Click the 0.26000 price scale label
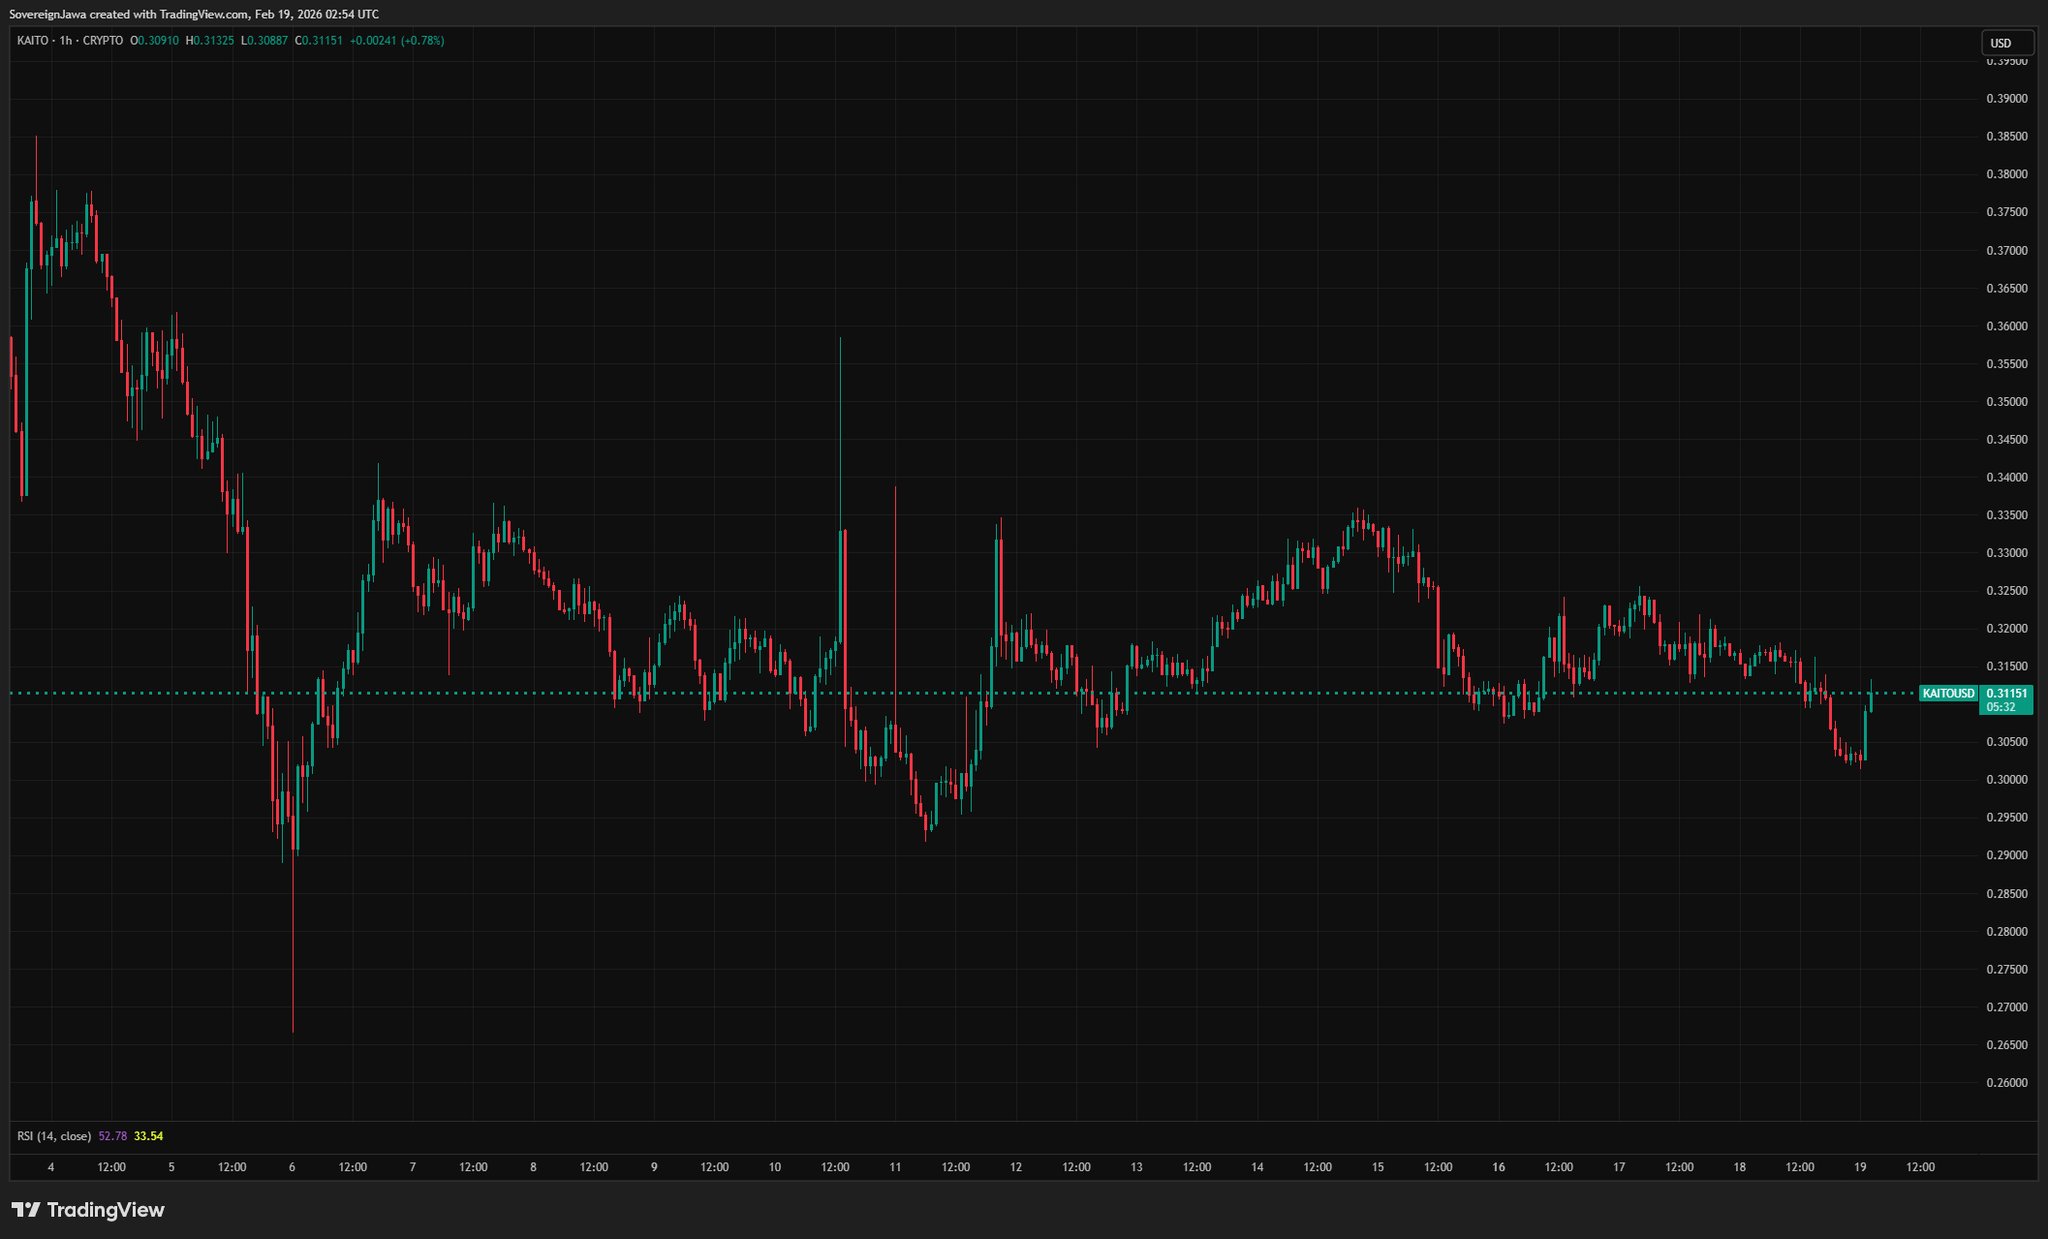Viewport: 2048px width, 1239px height. 2006,1083
